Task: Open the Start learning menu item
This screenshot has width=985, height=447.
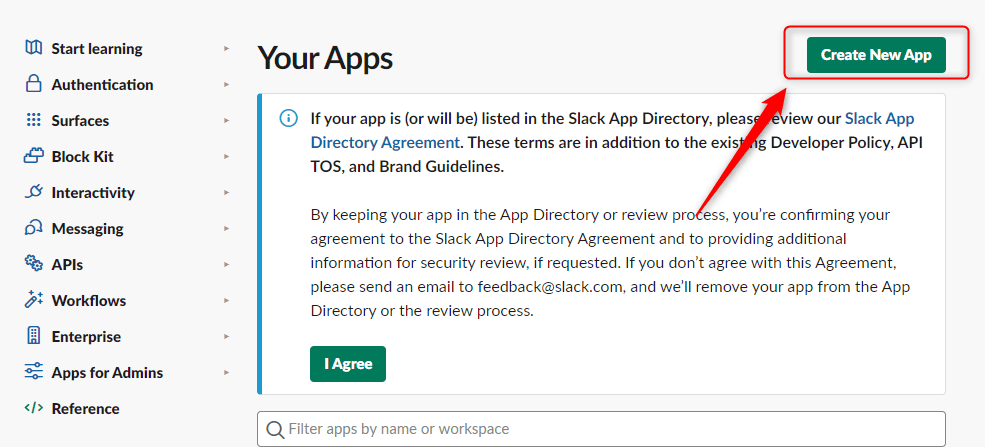Action: tap(97, 48)
